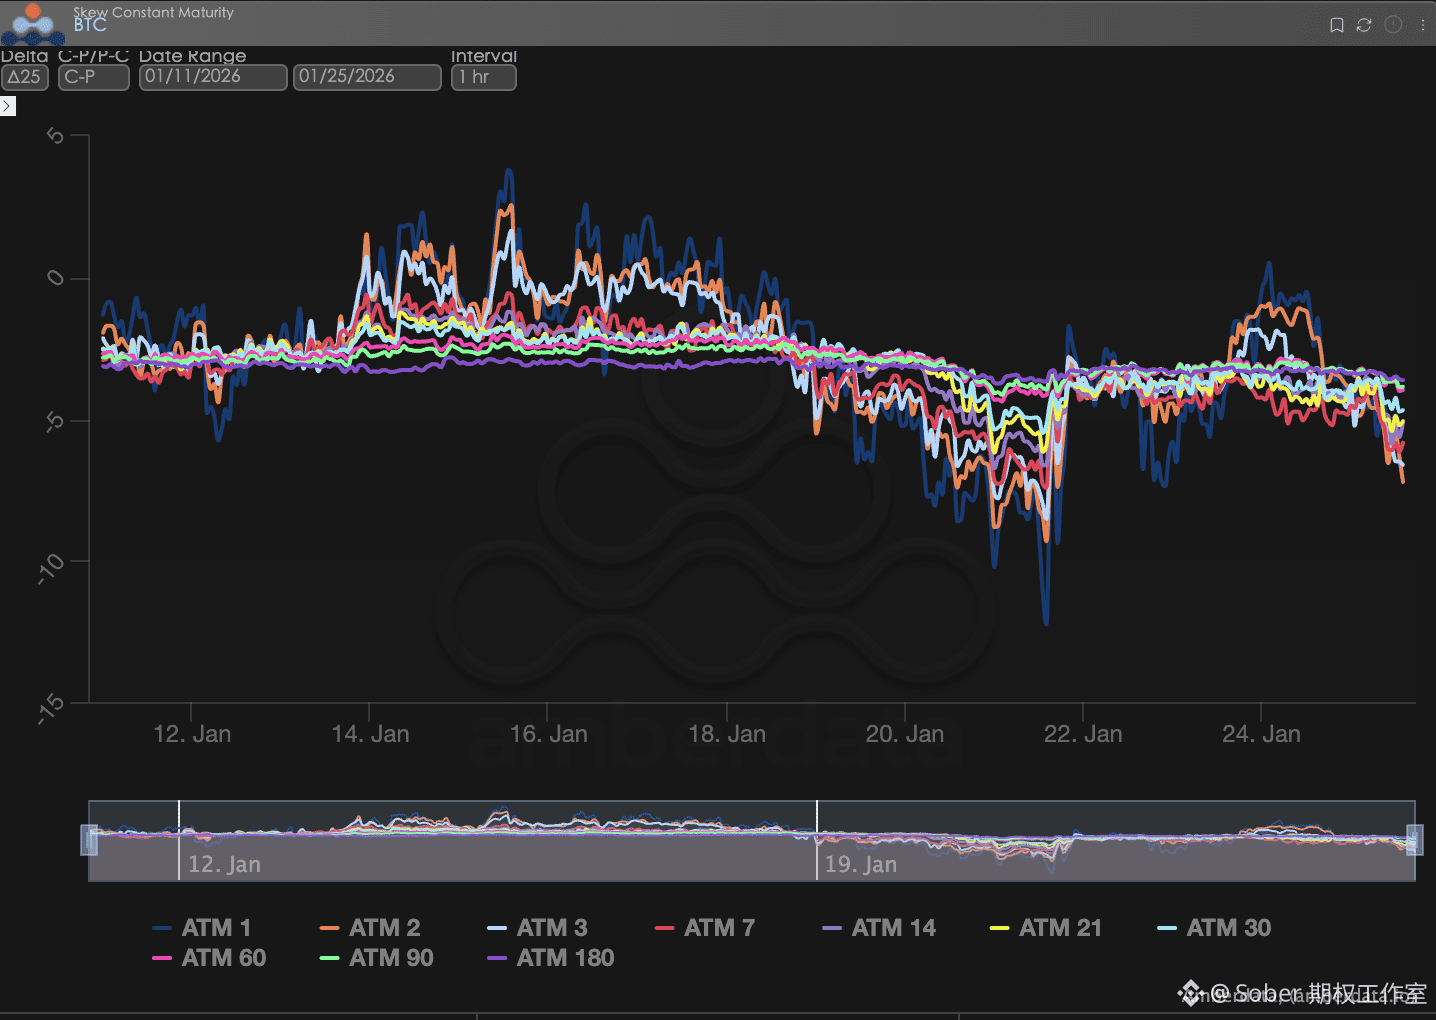
Task: Refresh the chart with the reload icon
Action: coord(1364,25)
